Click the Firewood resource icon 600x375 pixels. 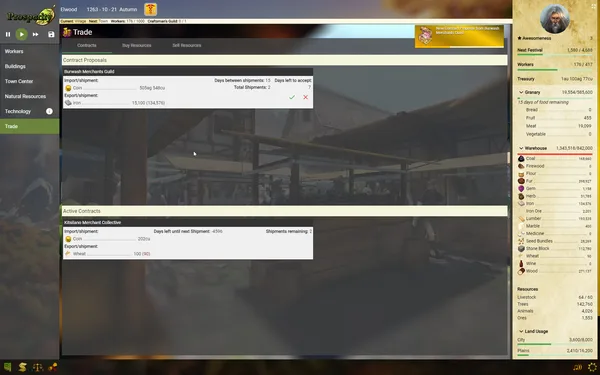click(521, 166)
